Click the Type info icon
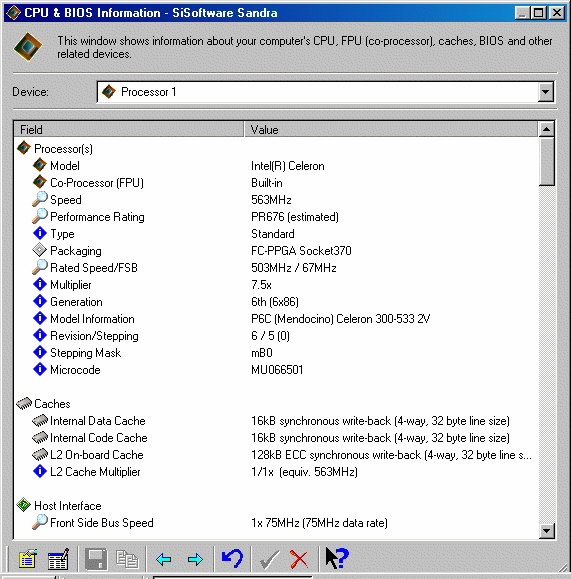571x579 pixels. click(x=40, y=233)
